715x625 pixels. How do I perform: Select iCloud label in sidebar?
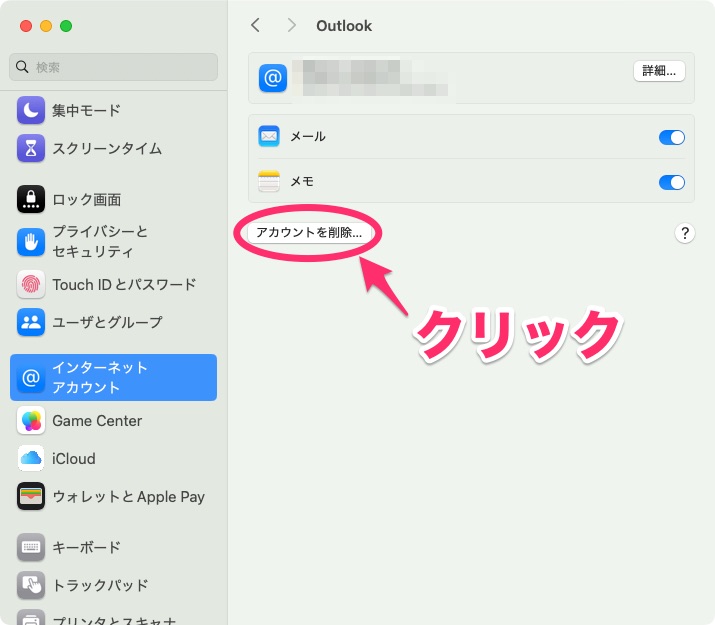click(74, 458)
